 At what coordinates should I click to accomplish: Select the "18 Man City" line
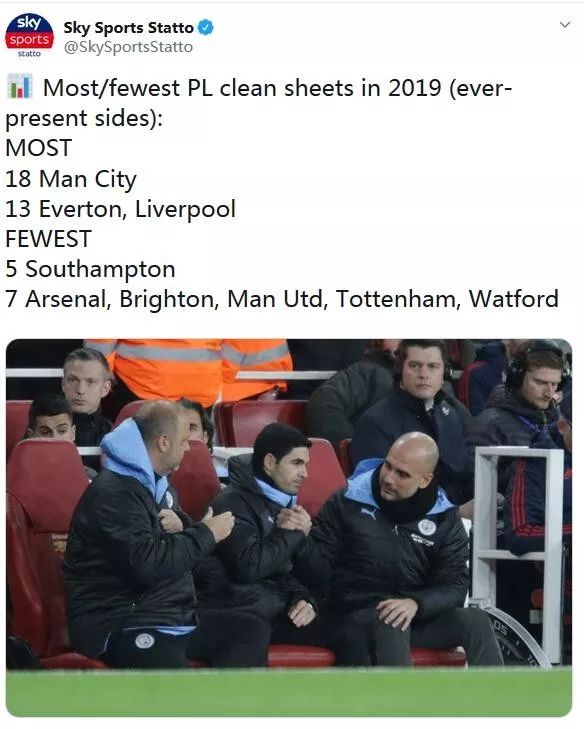coord(71,179)
